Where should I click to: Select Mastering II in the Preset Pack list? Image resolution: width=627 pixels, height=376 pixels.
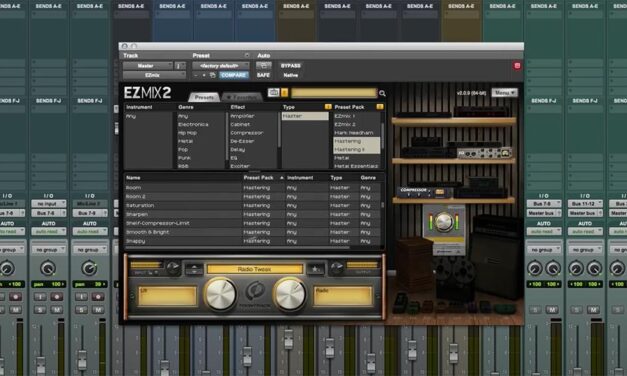357,150
